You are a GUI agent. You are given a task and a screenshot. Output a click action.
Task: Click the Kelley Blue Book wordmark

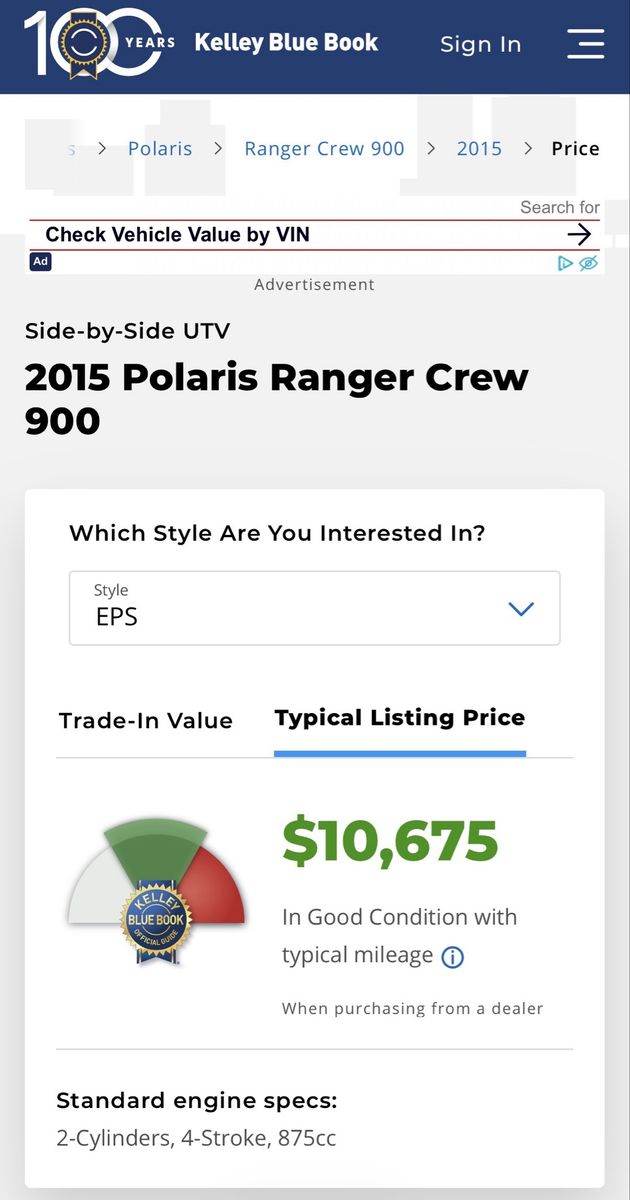tap(286, 43)
